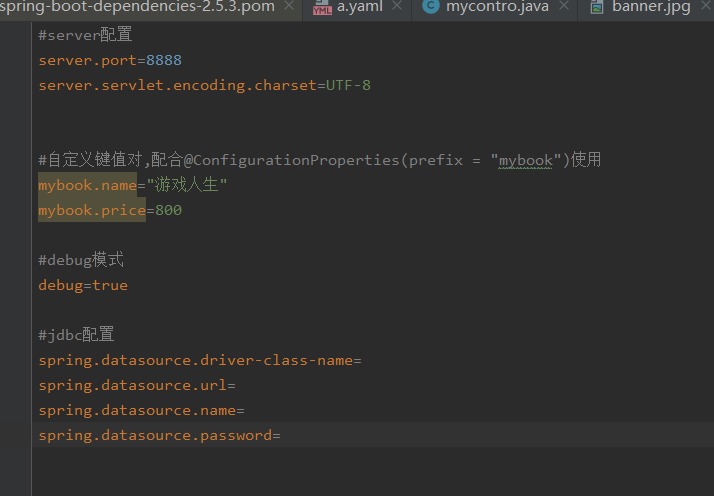Close the a.yaml tab
Screen dimensions: 714x496
[397, 5]
